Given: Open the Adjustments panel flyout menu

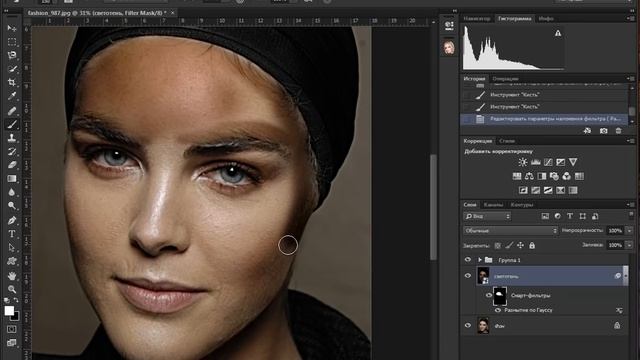Looking at the screenshot, I should [631, 141].
